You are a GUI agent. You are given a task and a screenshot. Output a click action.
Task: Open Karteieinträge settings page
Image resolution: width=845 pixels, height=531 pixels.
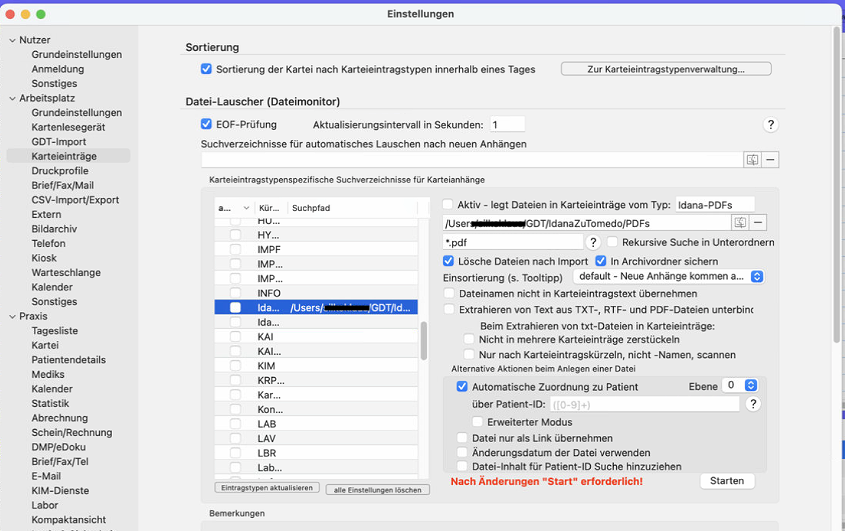64,156
